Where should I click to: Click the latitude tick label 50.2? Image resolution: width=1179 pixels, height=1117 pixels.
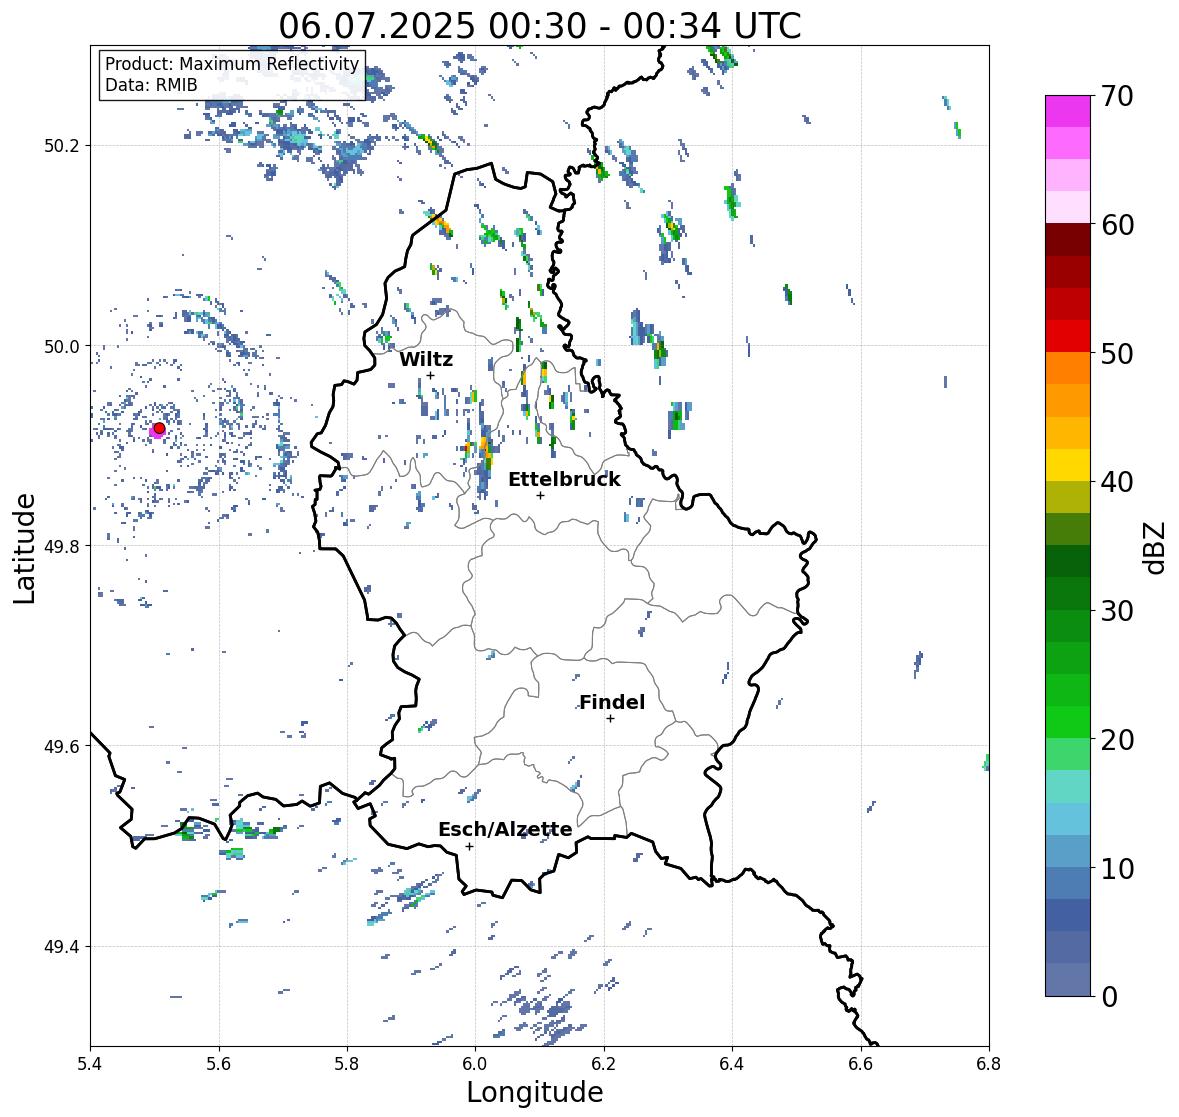62,146
